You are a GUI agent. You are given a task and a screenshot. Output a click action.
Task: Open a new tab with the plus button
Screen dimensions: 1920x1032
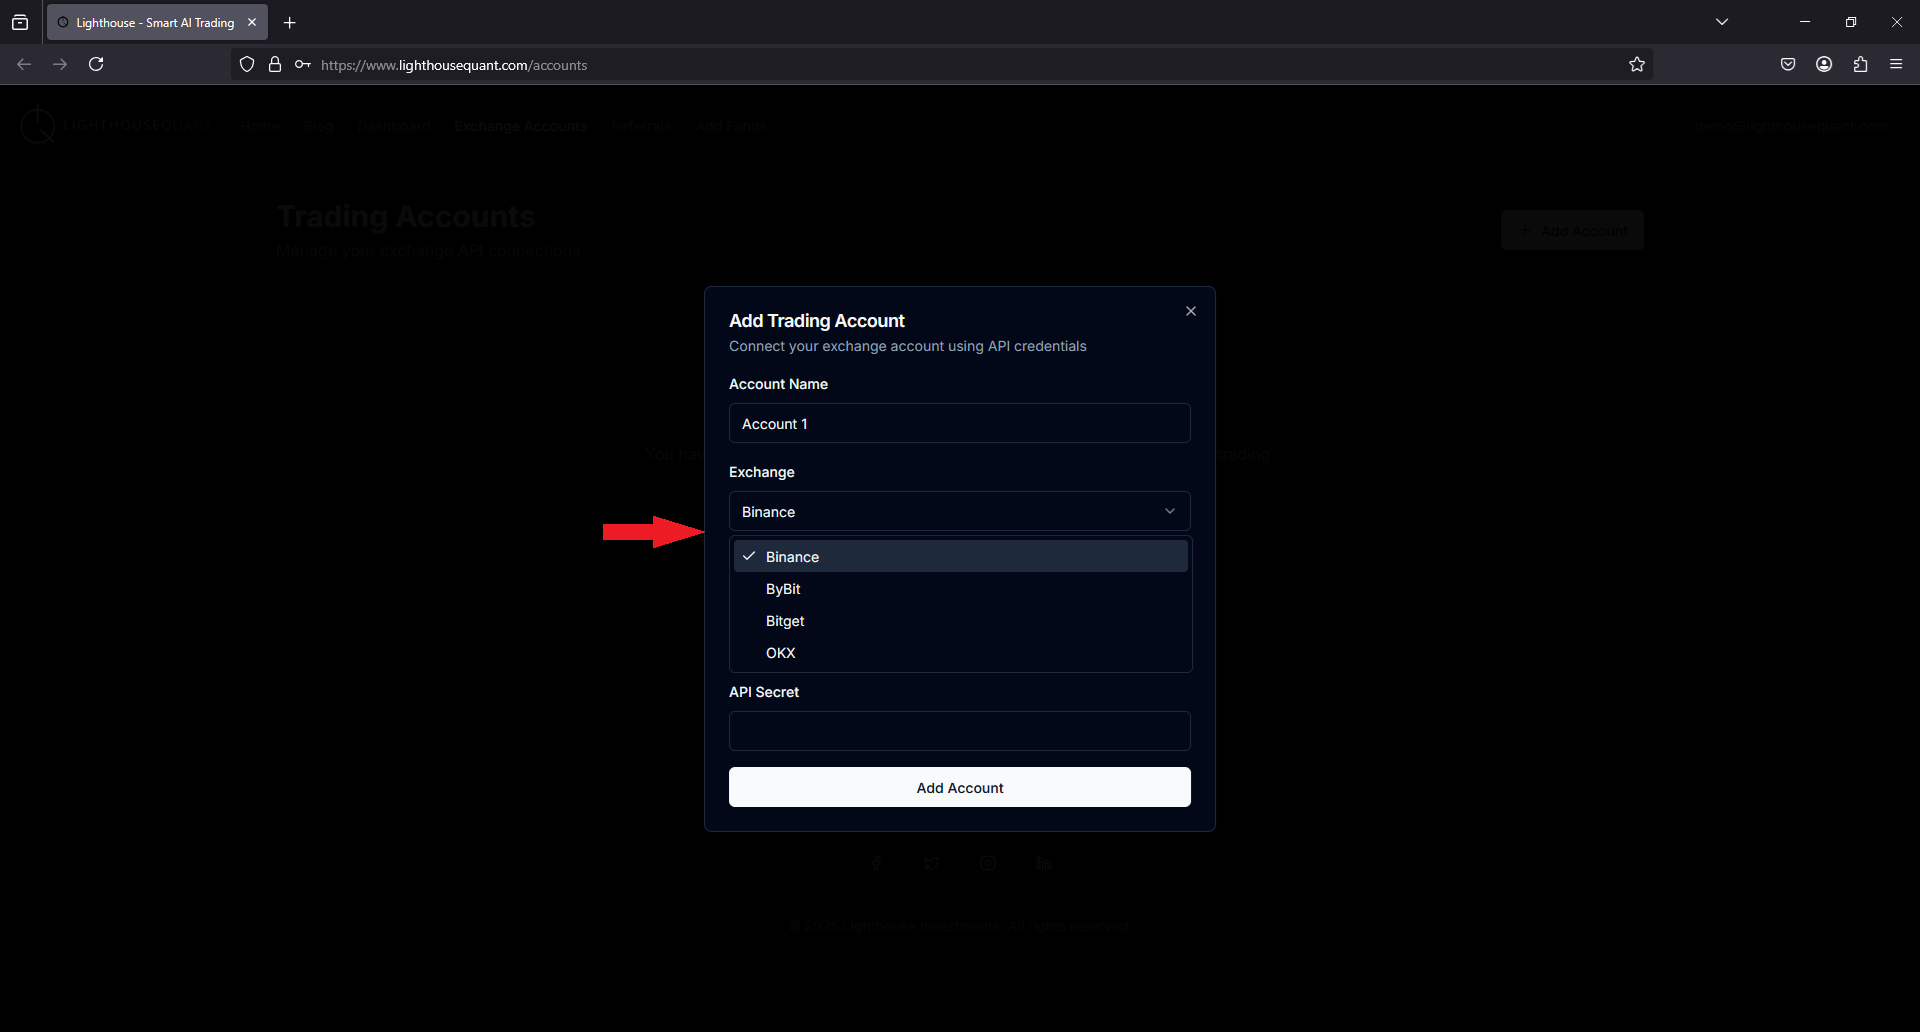tap(289, 22)
